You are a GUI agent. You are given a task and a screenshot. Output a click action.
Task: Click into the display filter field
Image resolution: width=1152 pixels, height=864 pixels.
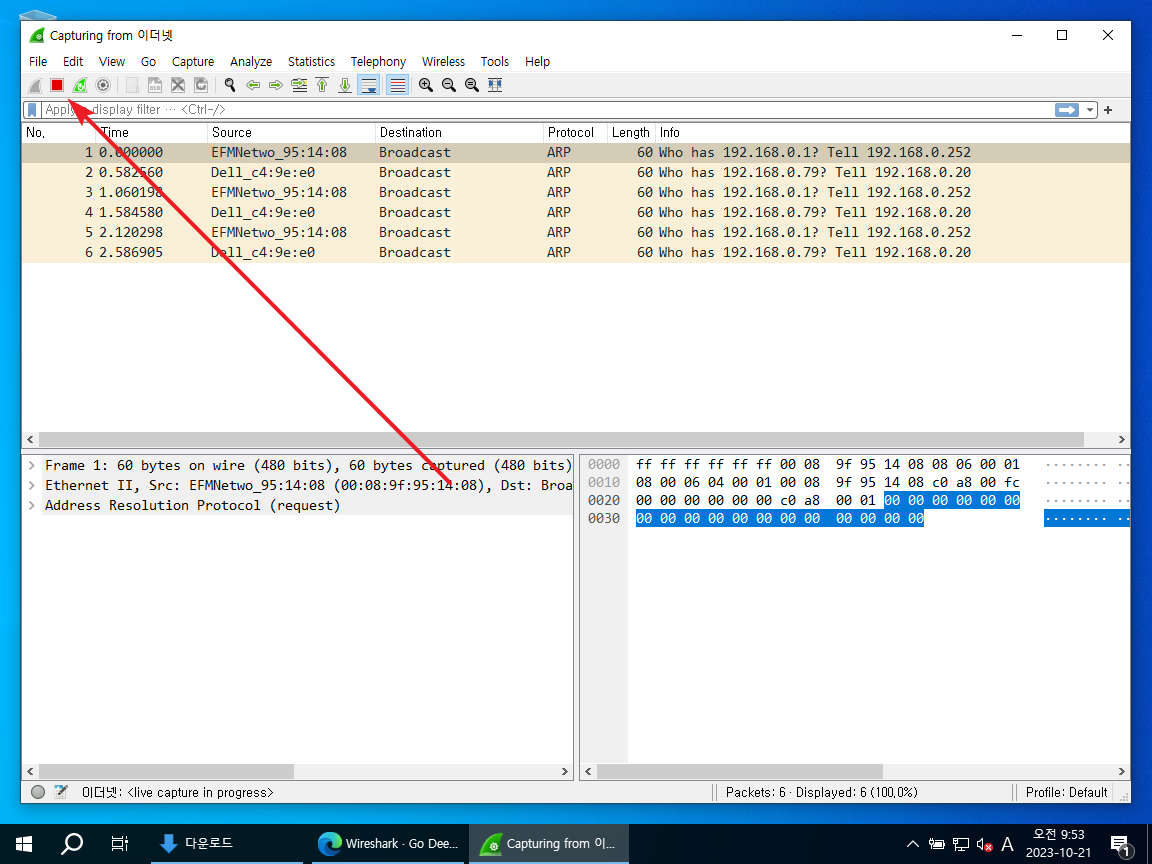(547, 109)
